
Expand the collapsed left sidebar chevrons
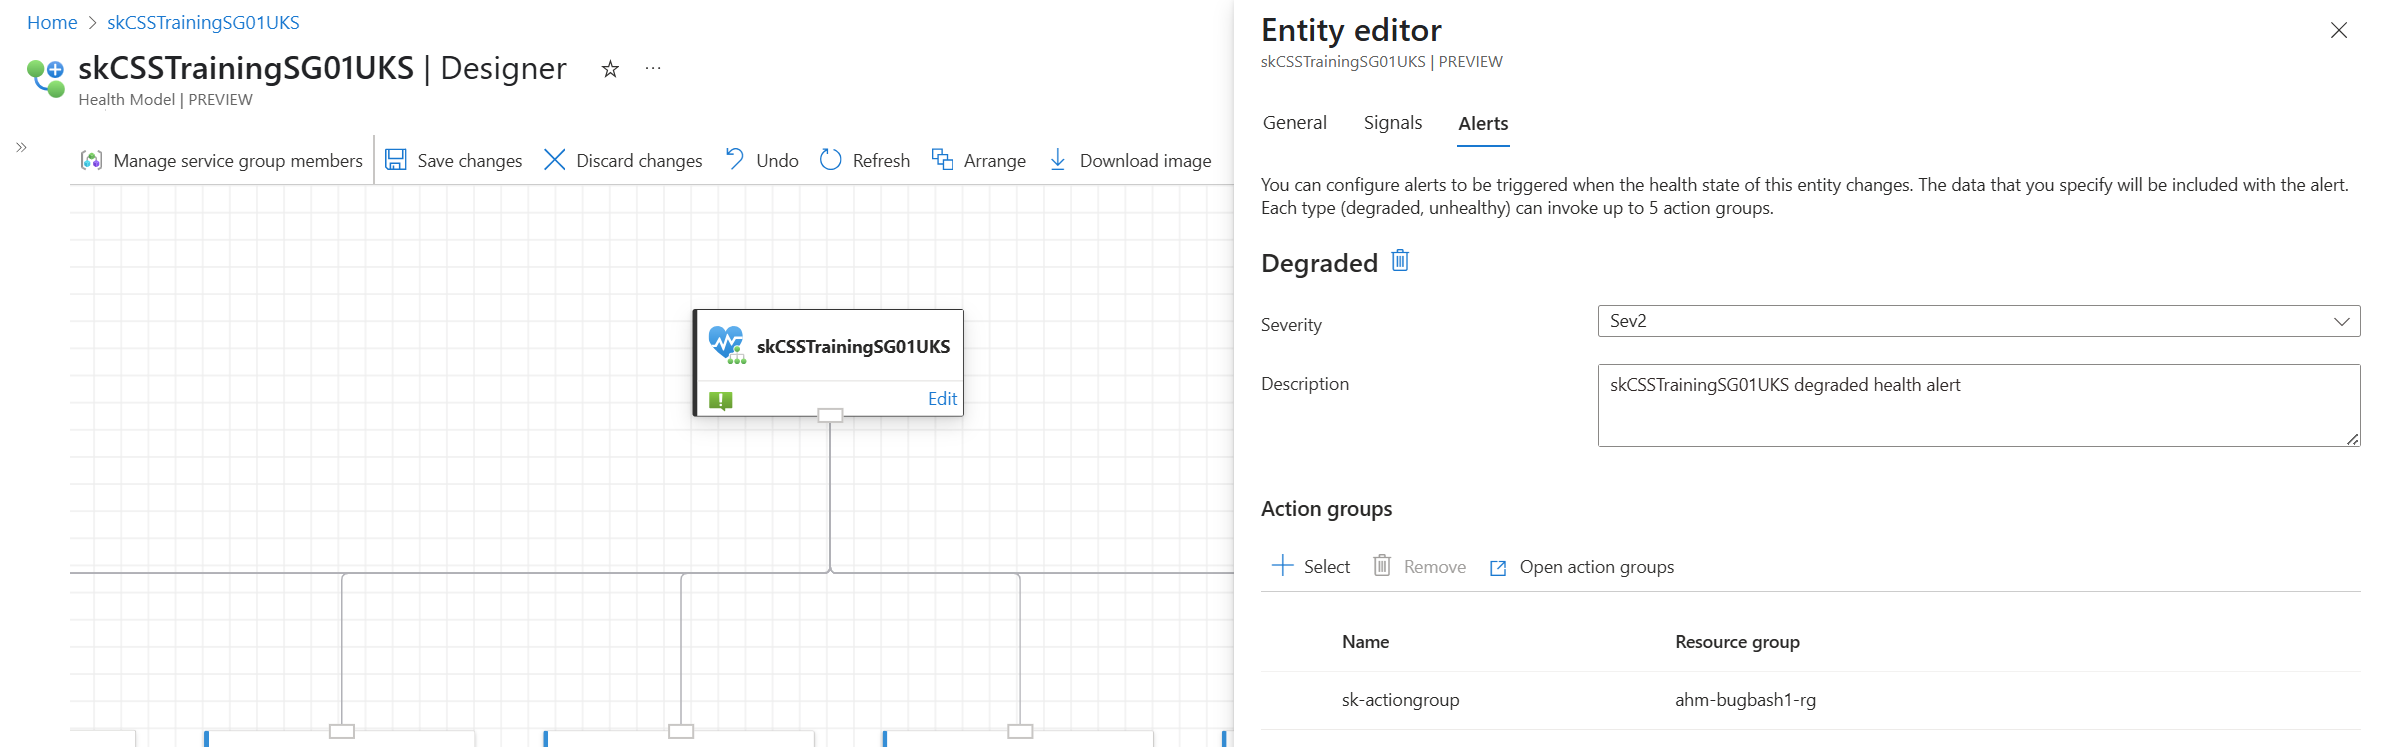point(21,147)
